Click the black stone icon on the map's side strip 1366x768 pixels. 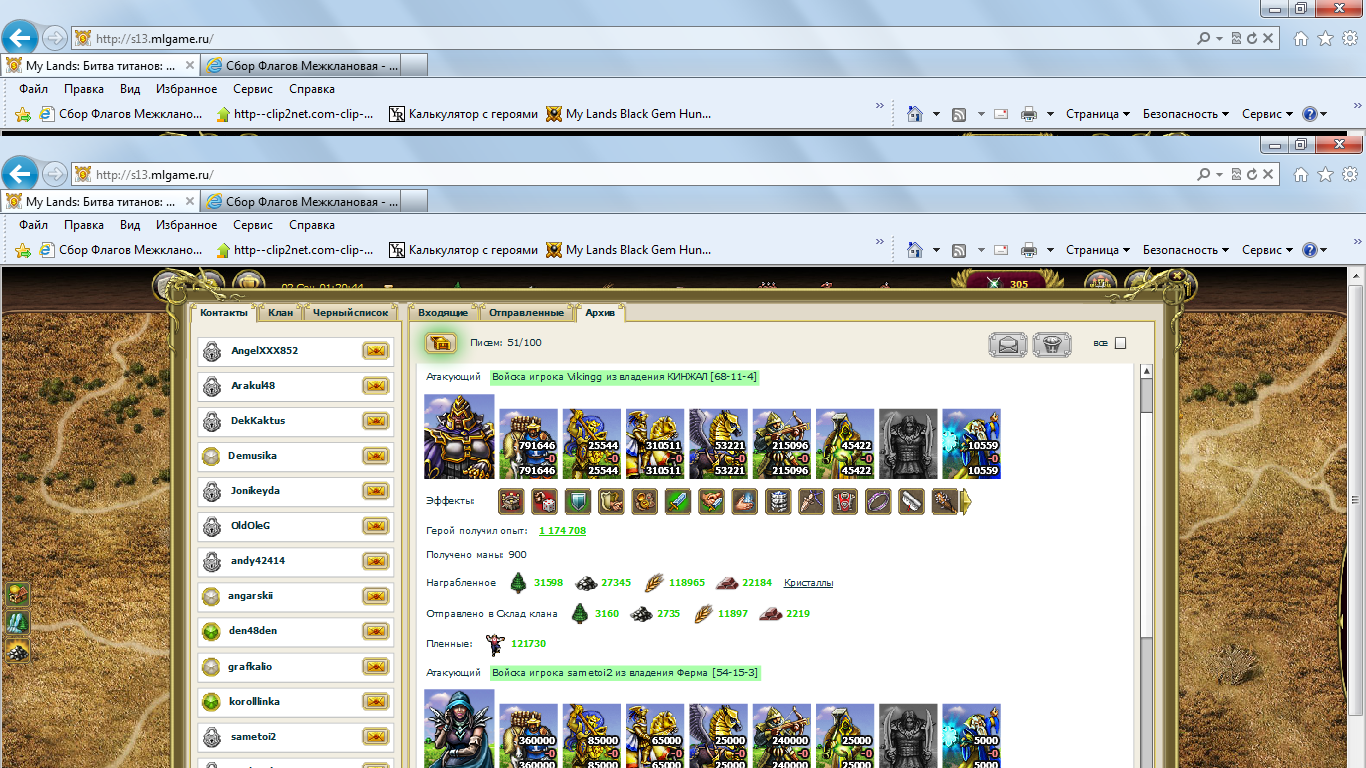coord(18,651)
